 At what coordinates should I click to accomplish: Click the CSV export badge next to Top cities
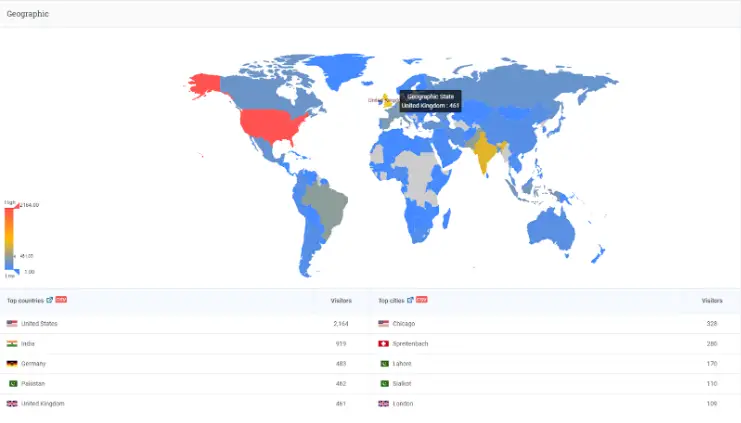tap(422, 300)
